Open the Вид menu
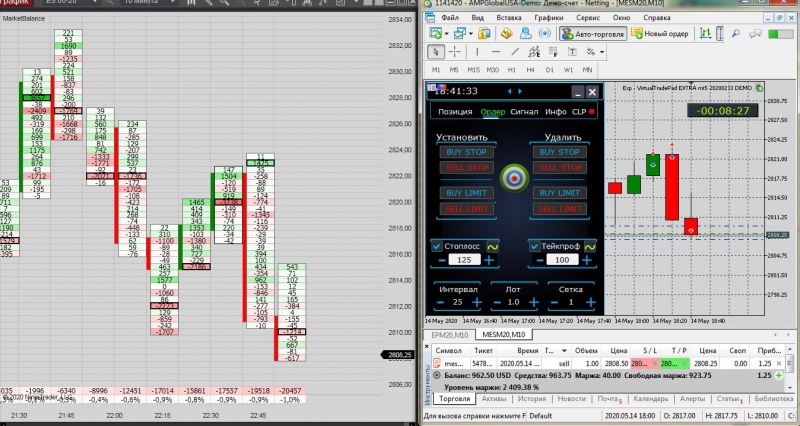This screenshot has width=800, height=426. pyautogui.click(x=478, y=17)
